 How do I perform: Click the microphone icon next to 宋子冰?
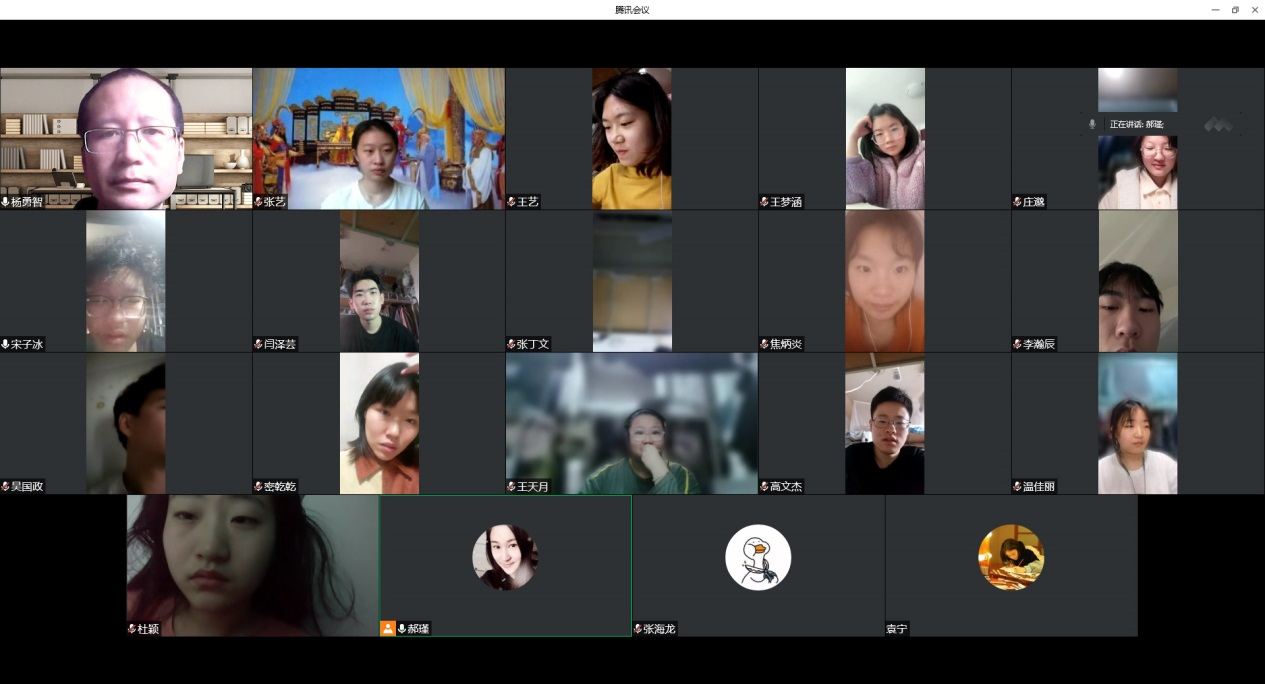[6, 344]
